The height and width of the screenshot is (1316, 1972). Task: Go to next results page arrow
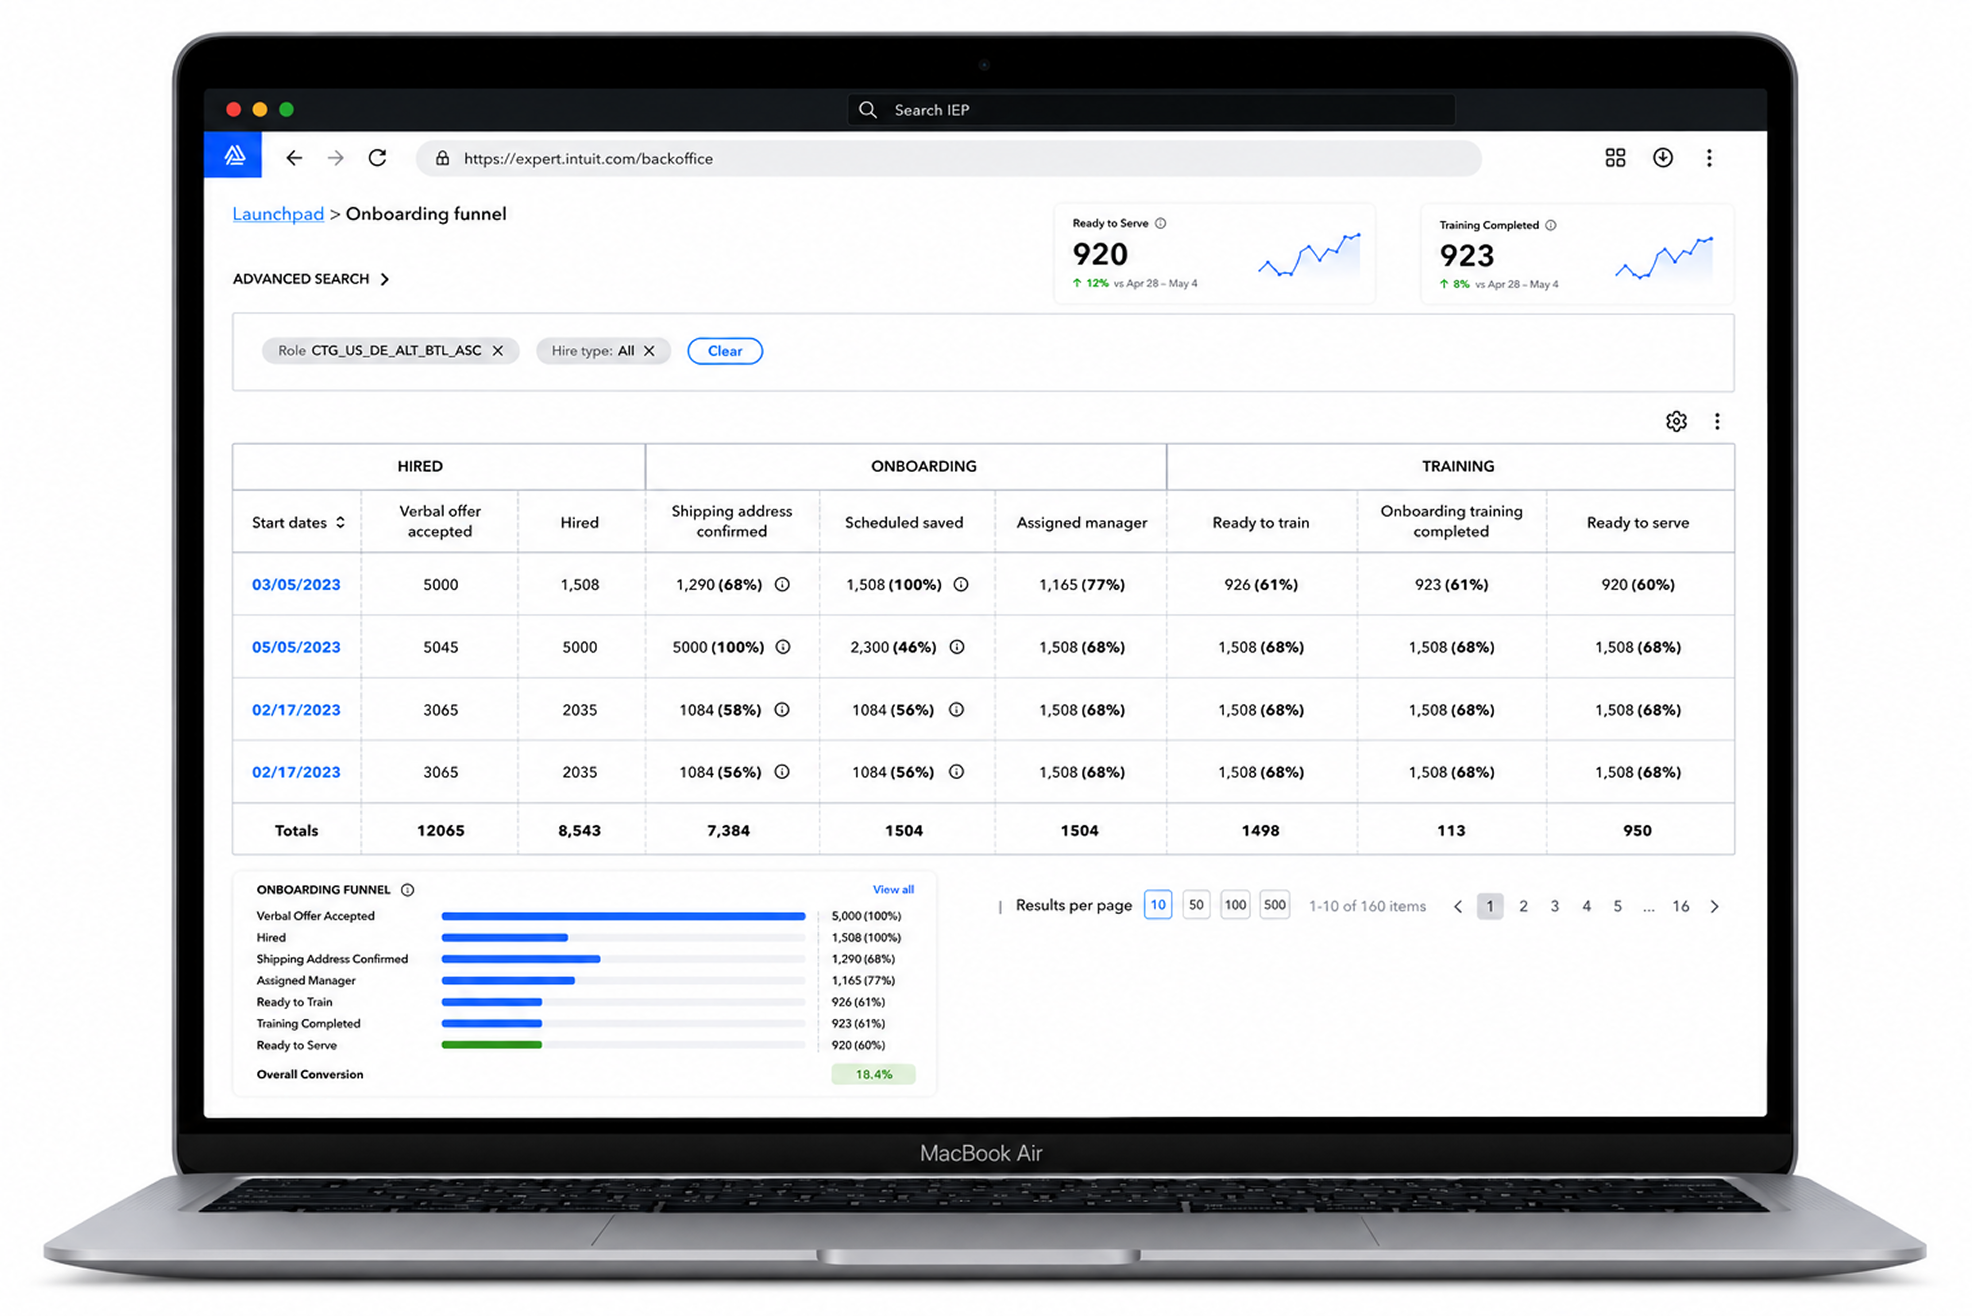pyautogui.click(x=1714, y=906)
